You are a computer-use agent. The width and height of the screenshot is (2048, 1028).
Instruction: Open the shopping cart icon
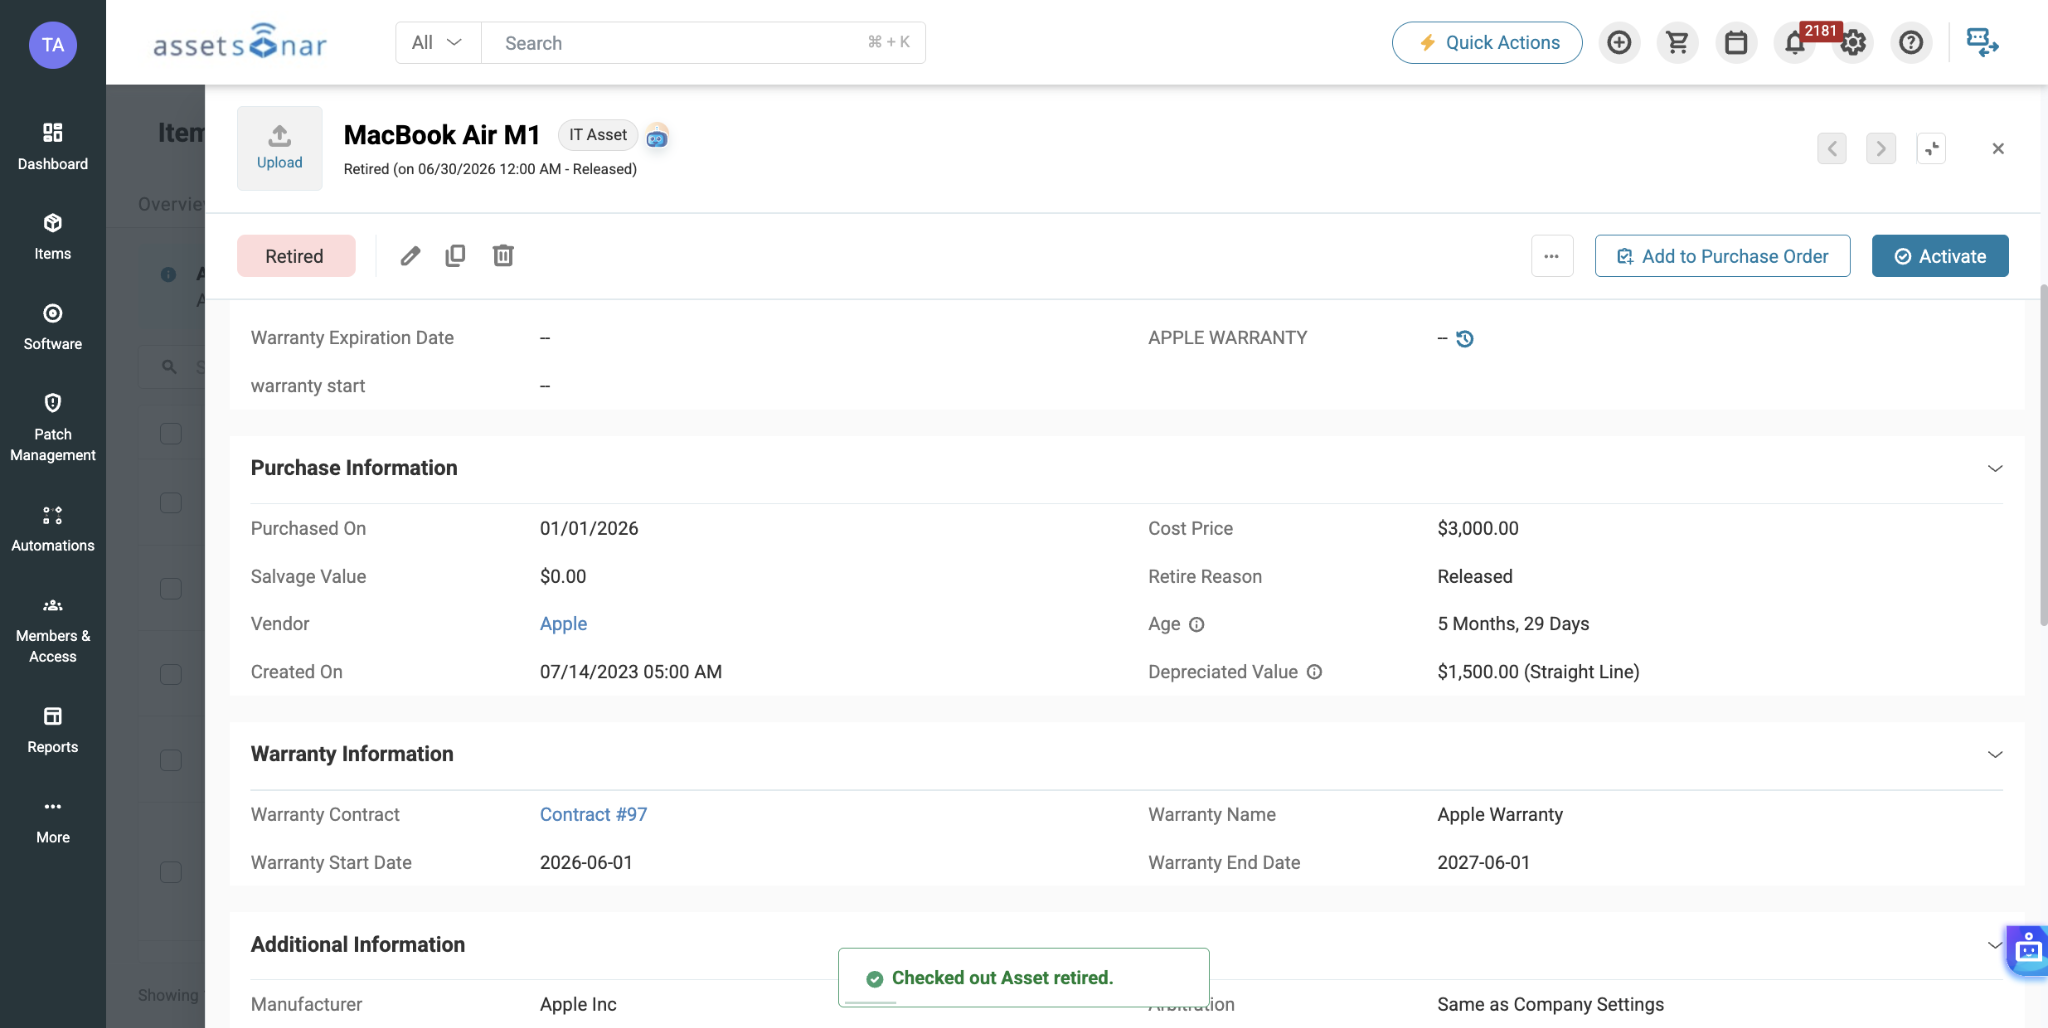pyautogui.click(x=1677, y=42)
